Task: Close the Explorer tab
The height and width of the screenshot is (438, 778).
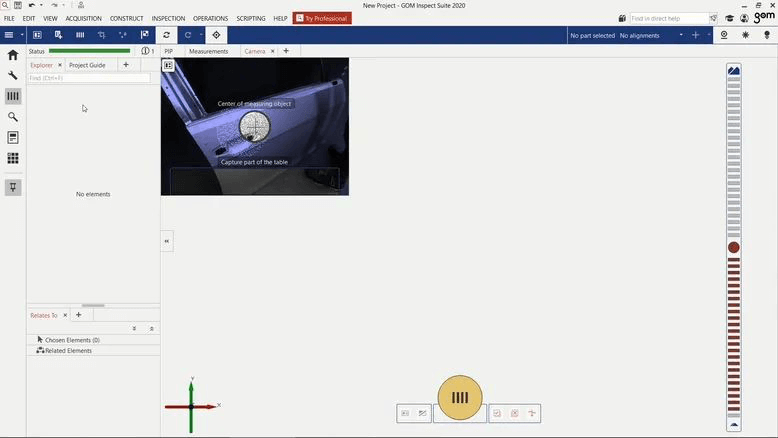Action: coord(60,65)
